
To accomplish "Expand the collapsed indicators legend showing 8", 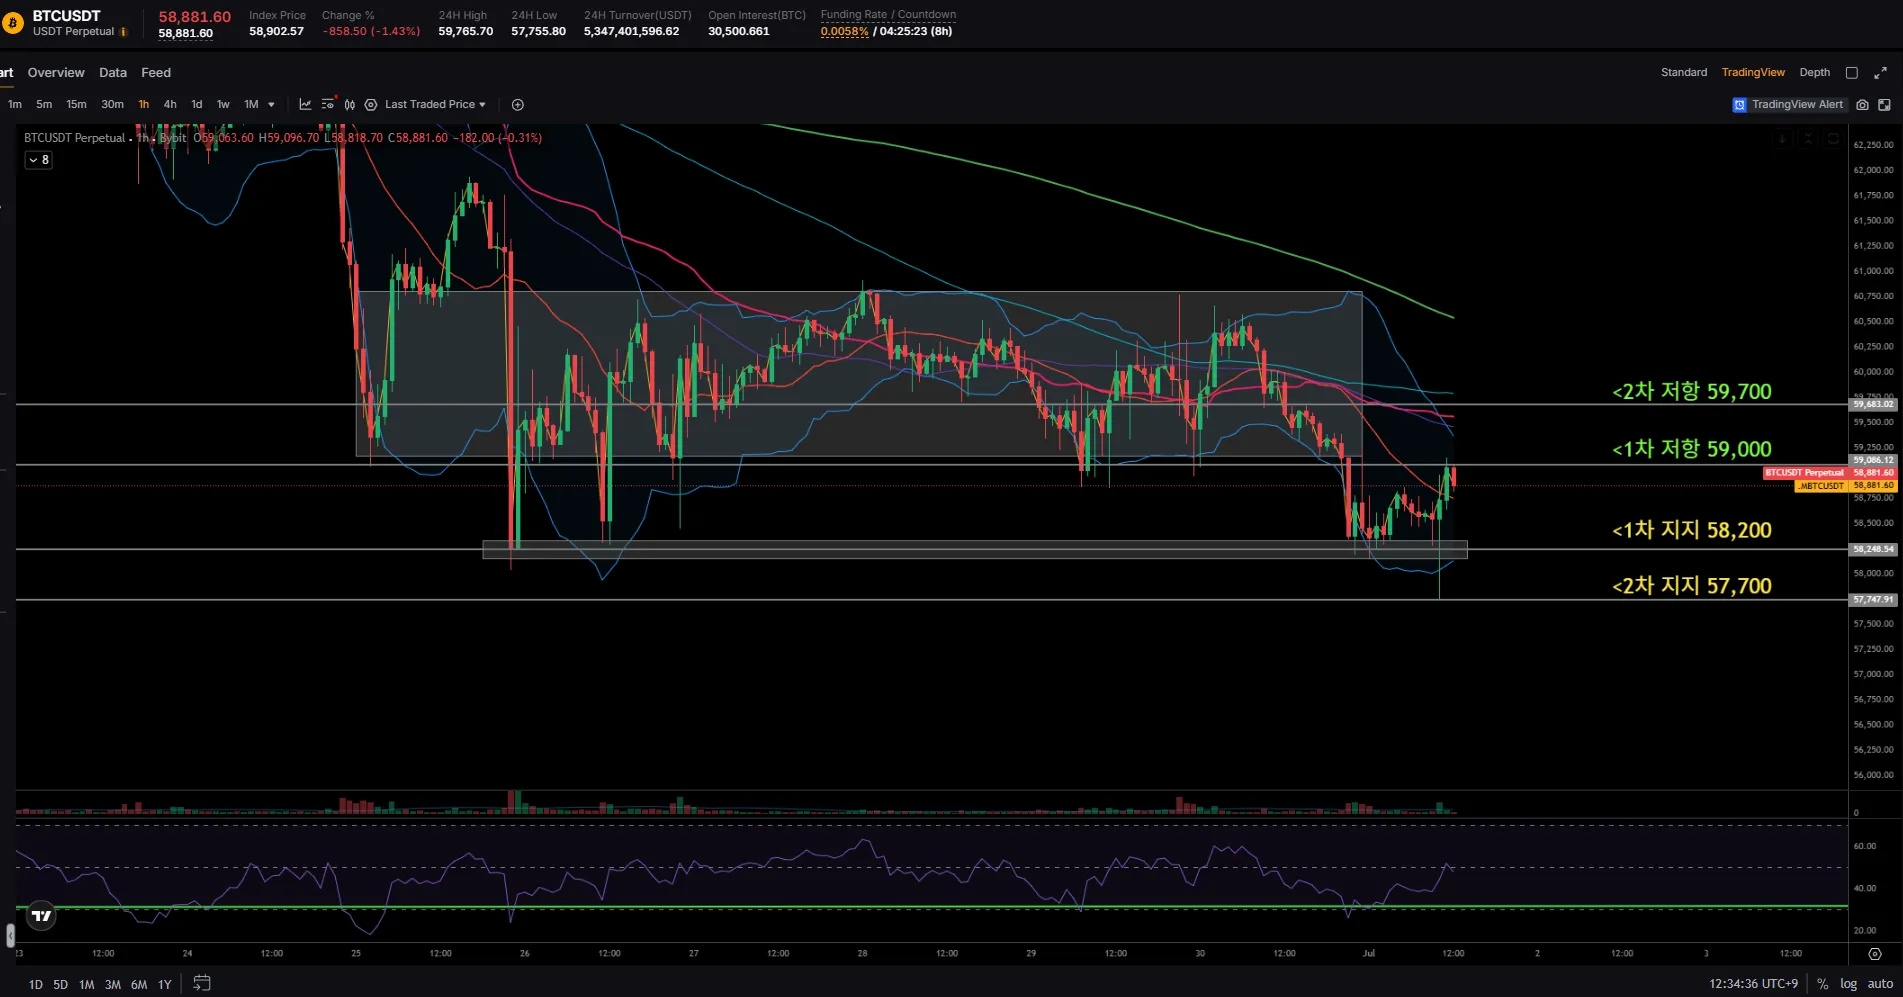I will click(x=38, y=160).
